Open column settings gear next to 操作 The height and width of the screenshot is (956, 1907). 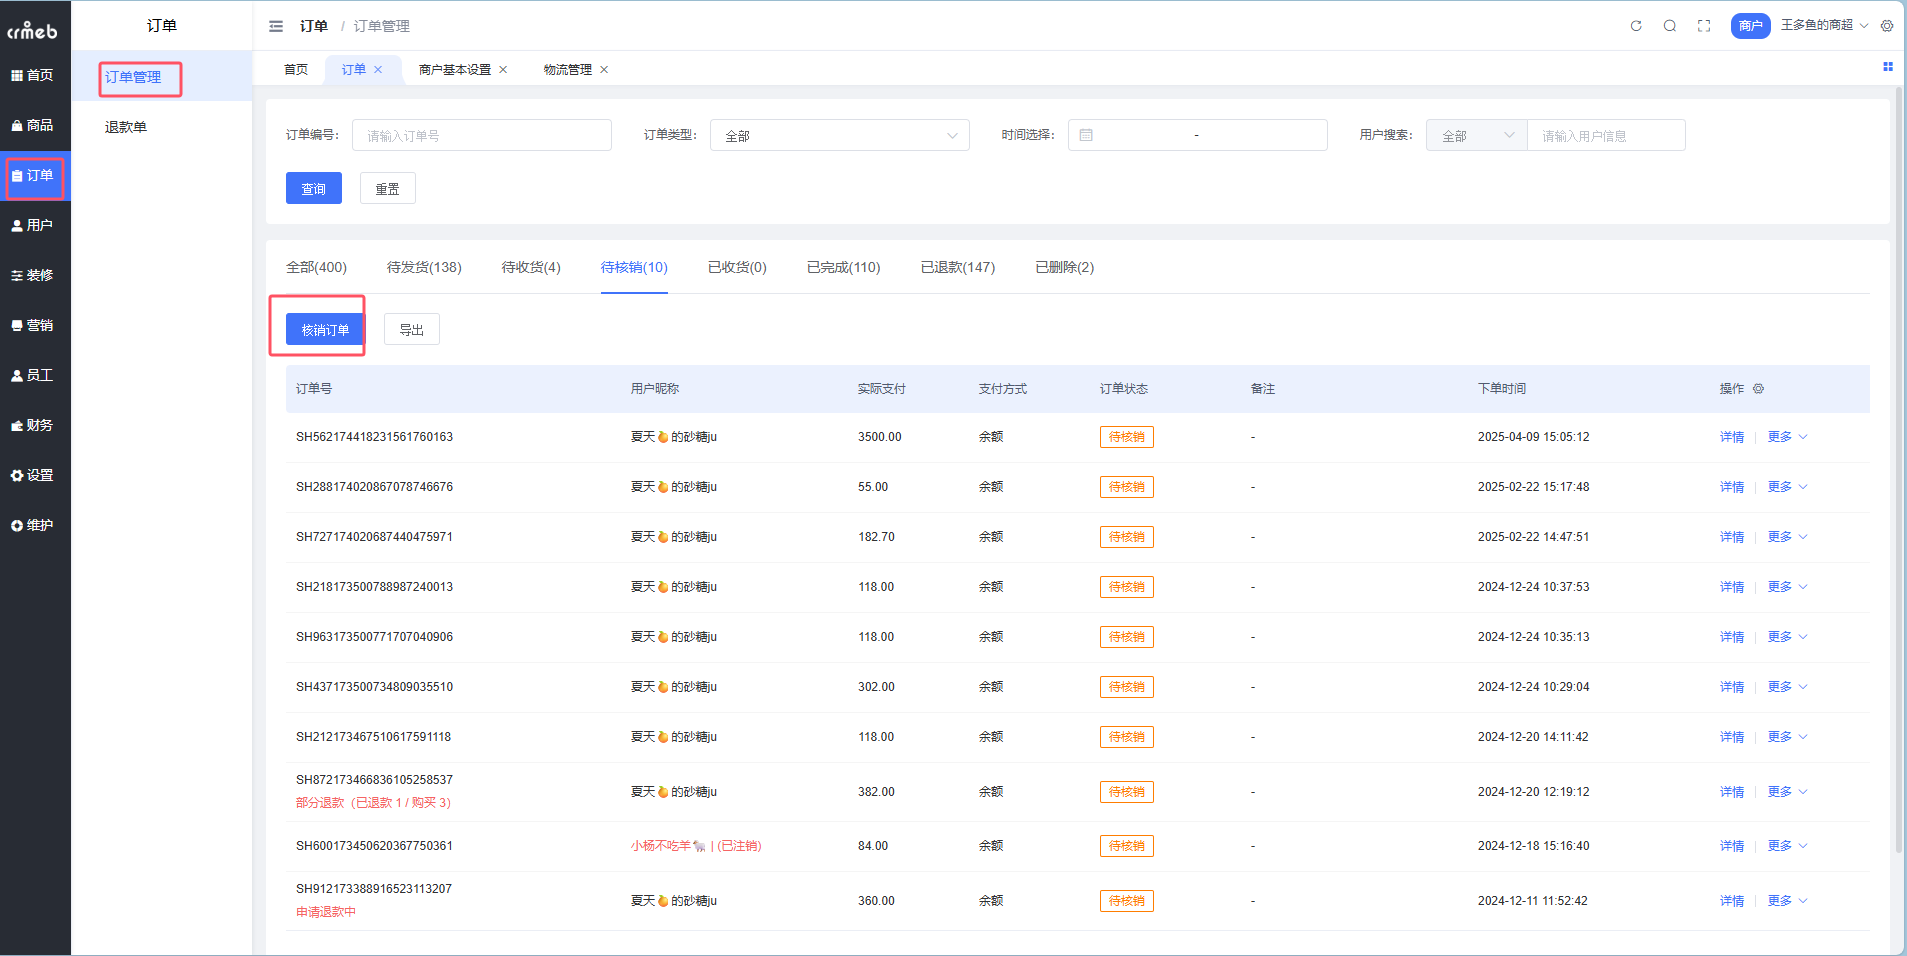1758,389
